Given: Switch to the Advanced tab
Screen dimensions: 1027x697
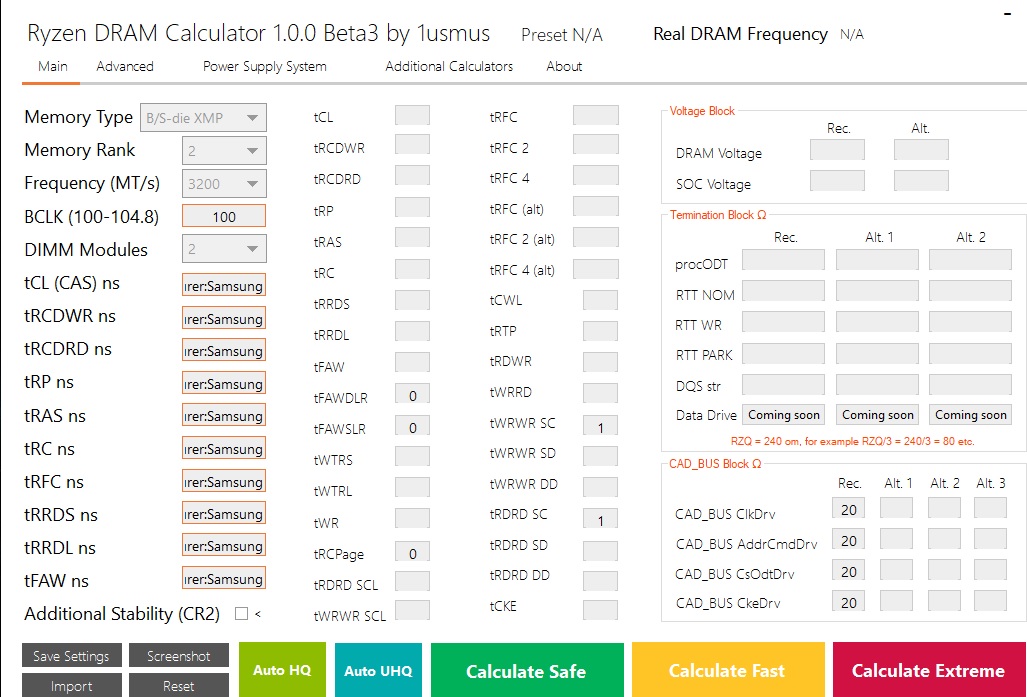Looking at the screenshot, I should click(x=125, y=66).
